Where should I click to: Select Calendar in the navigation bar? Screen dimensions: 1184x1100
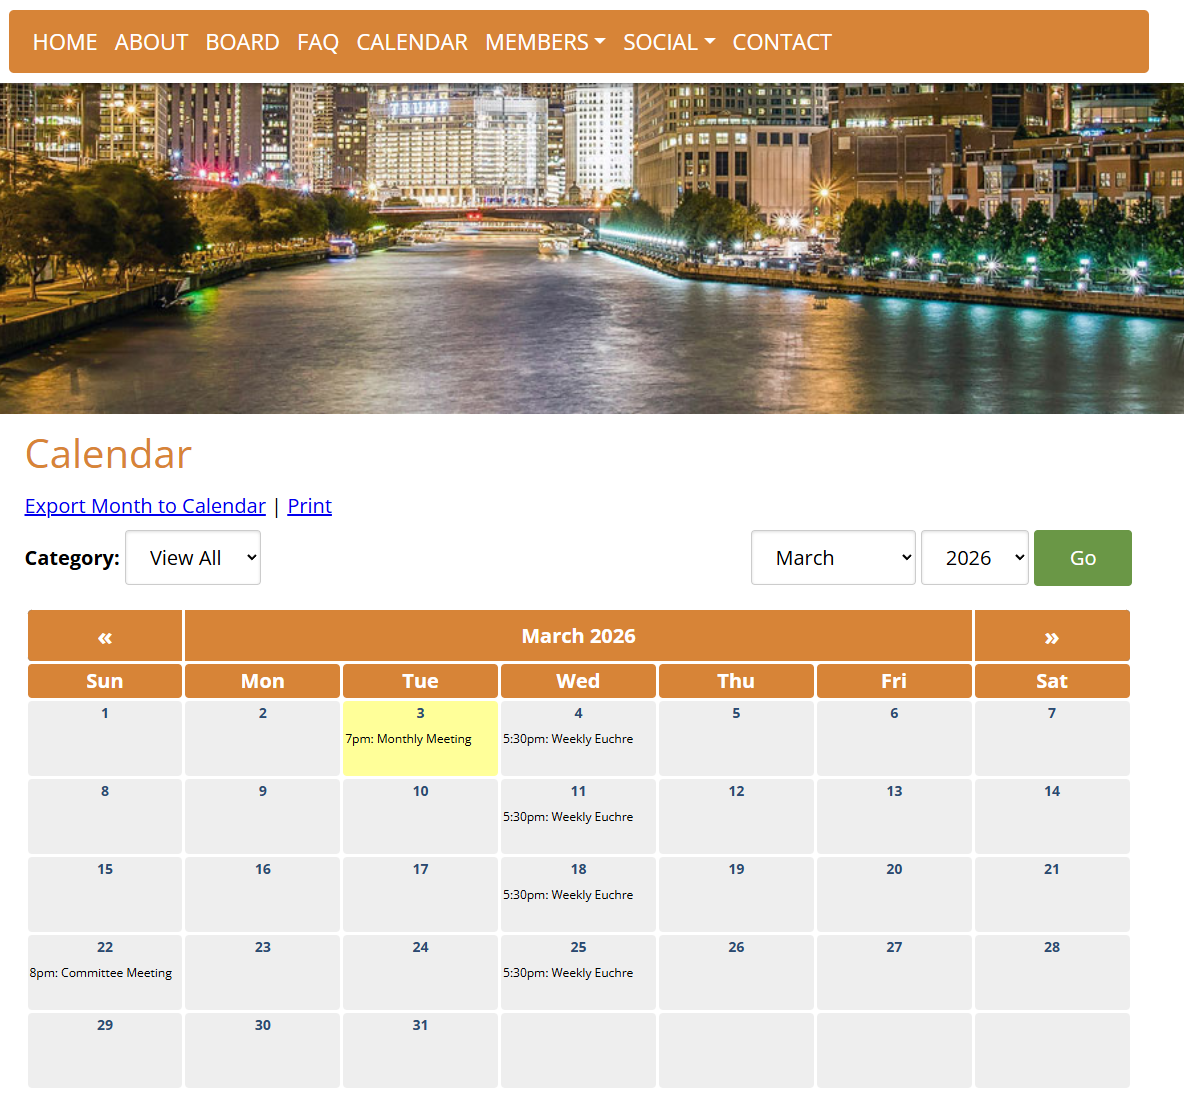(x=412, y=42)
